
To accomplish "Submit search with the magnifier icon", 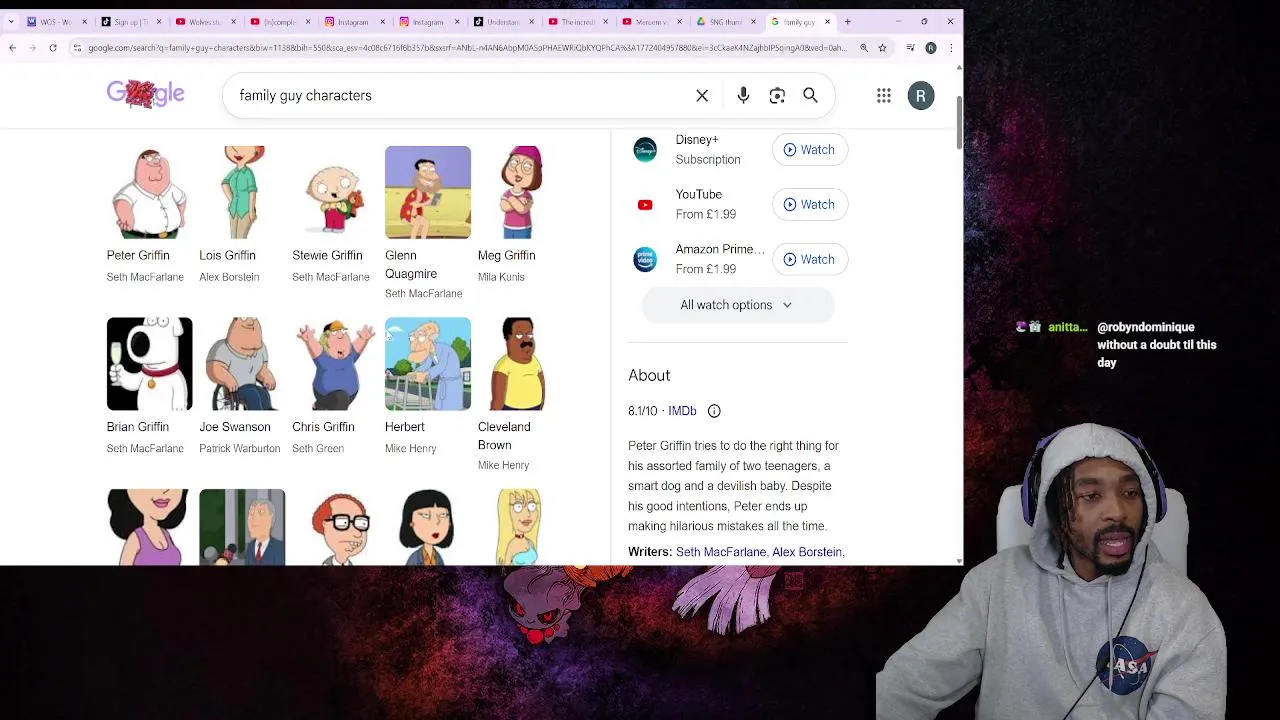I will (810, 96).
